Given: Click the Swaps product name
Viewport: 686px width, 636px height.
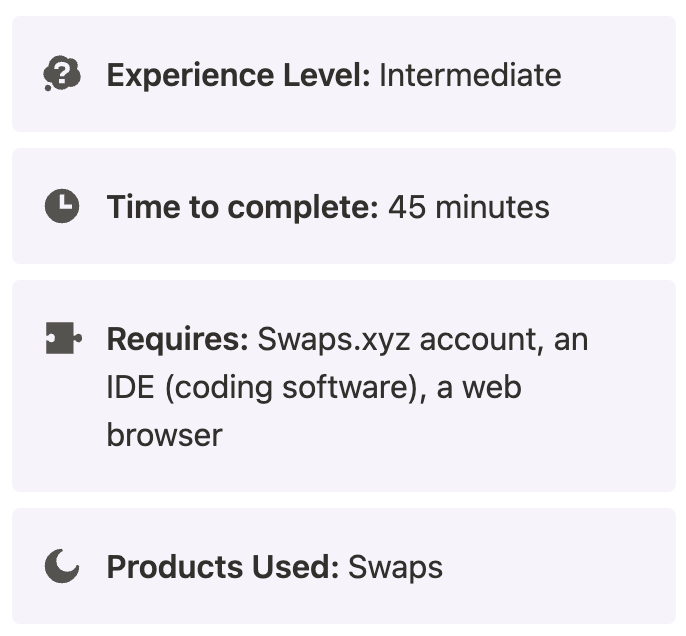Looking at the screenshot, I should [396, 568].
